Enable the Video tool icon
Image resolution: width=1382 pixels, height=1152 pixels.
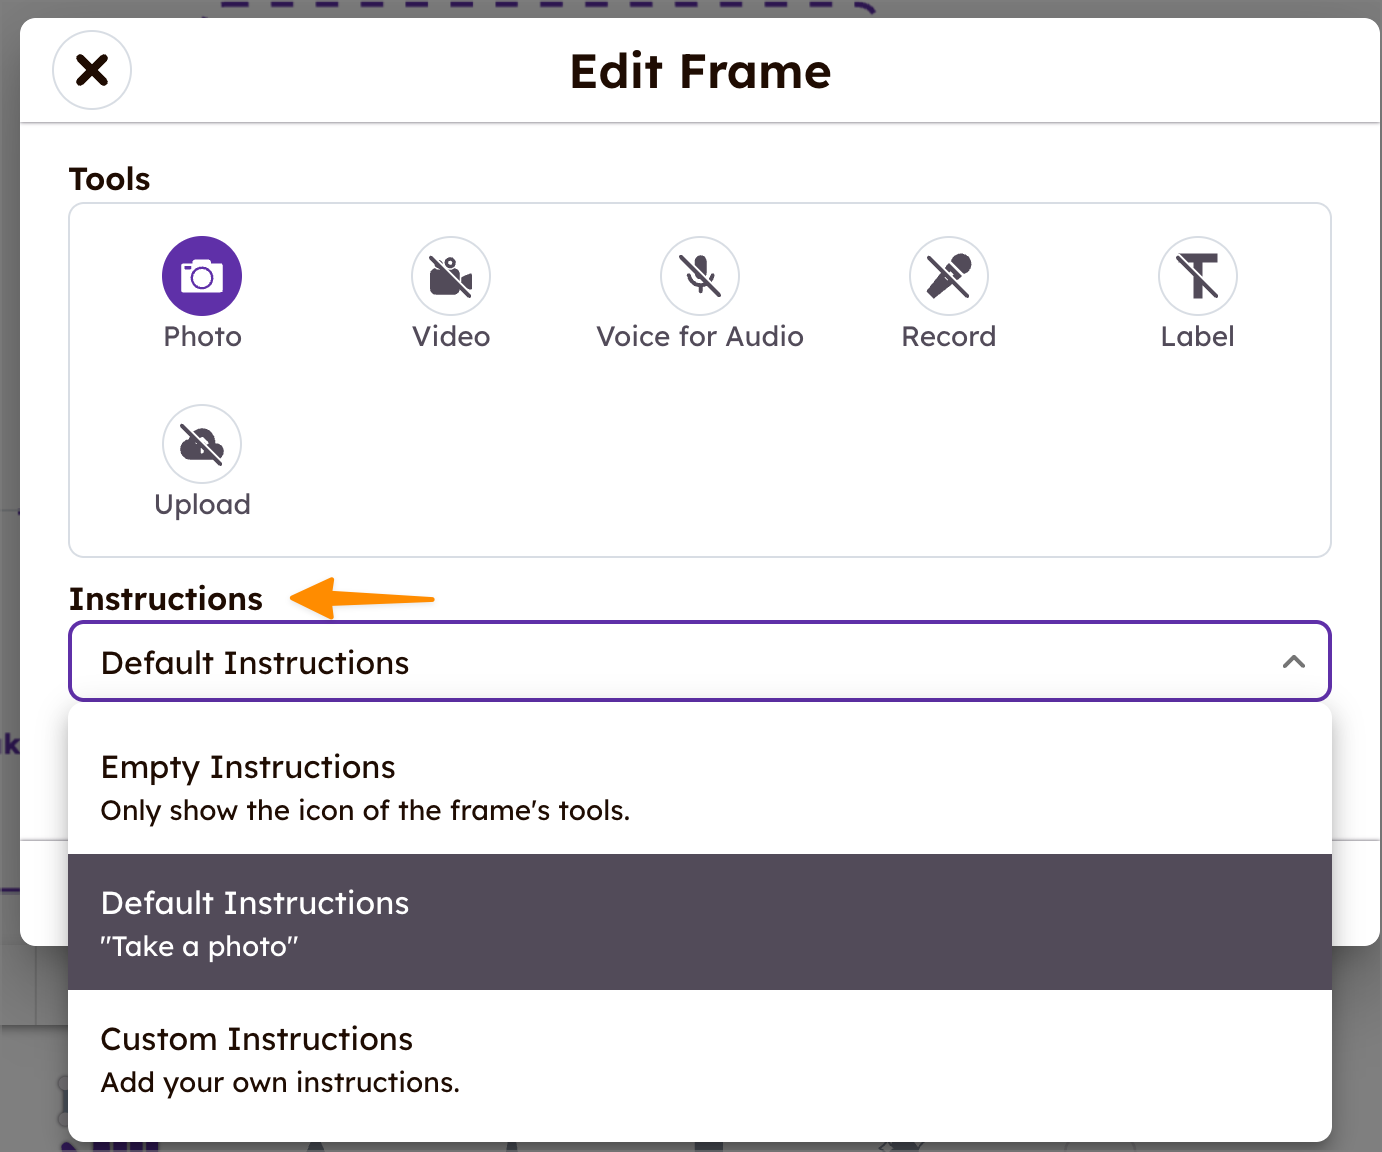pyautogui.click(x=451, y=276)
